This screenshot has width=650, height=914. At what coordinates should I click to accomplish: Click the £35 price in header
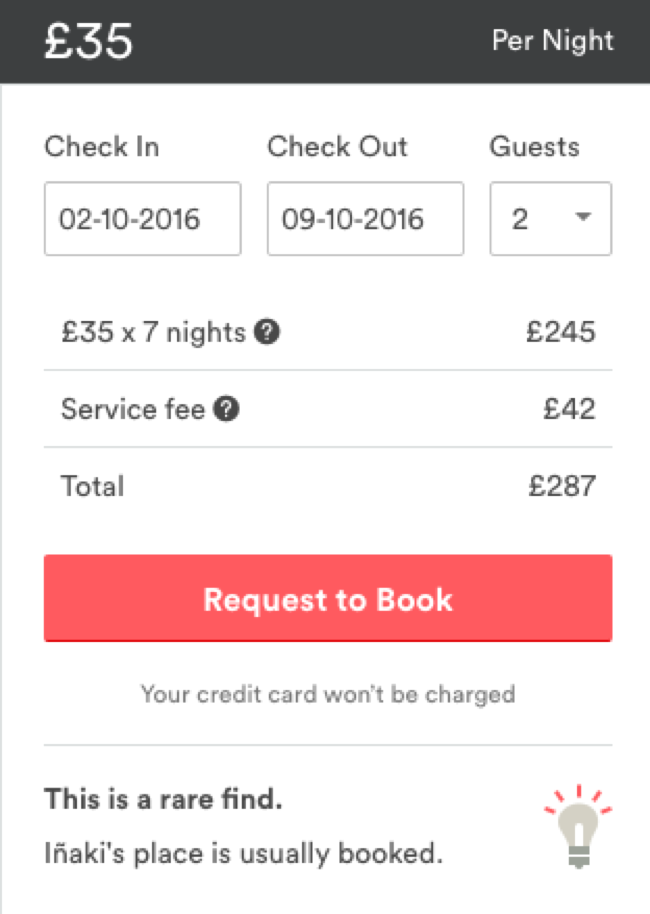(x=89, y=41)
